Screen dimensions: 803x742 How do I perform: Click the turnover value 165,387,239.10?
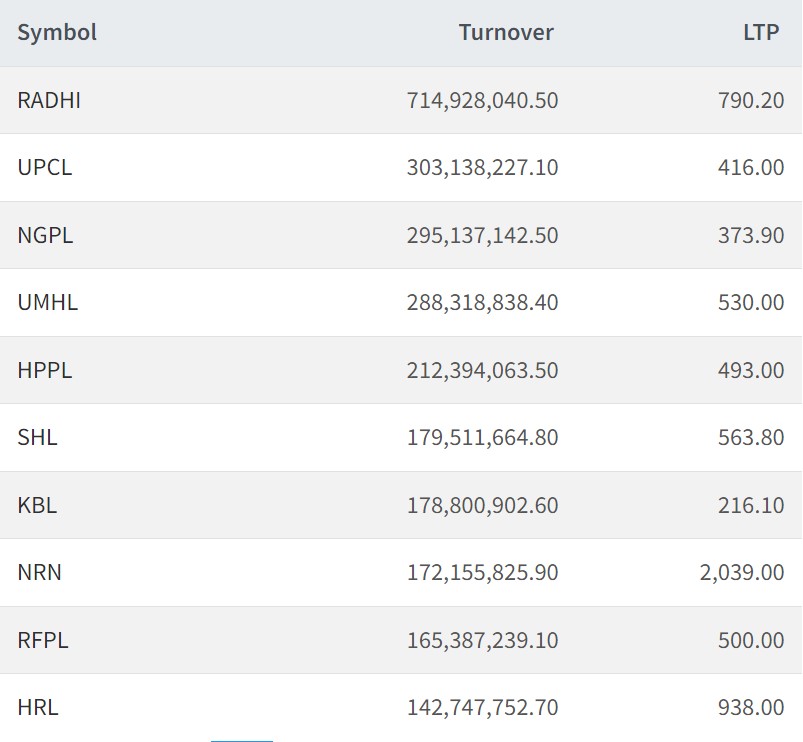coord(482,640)
